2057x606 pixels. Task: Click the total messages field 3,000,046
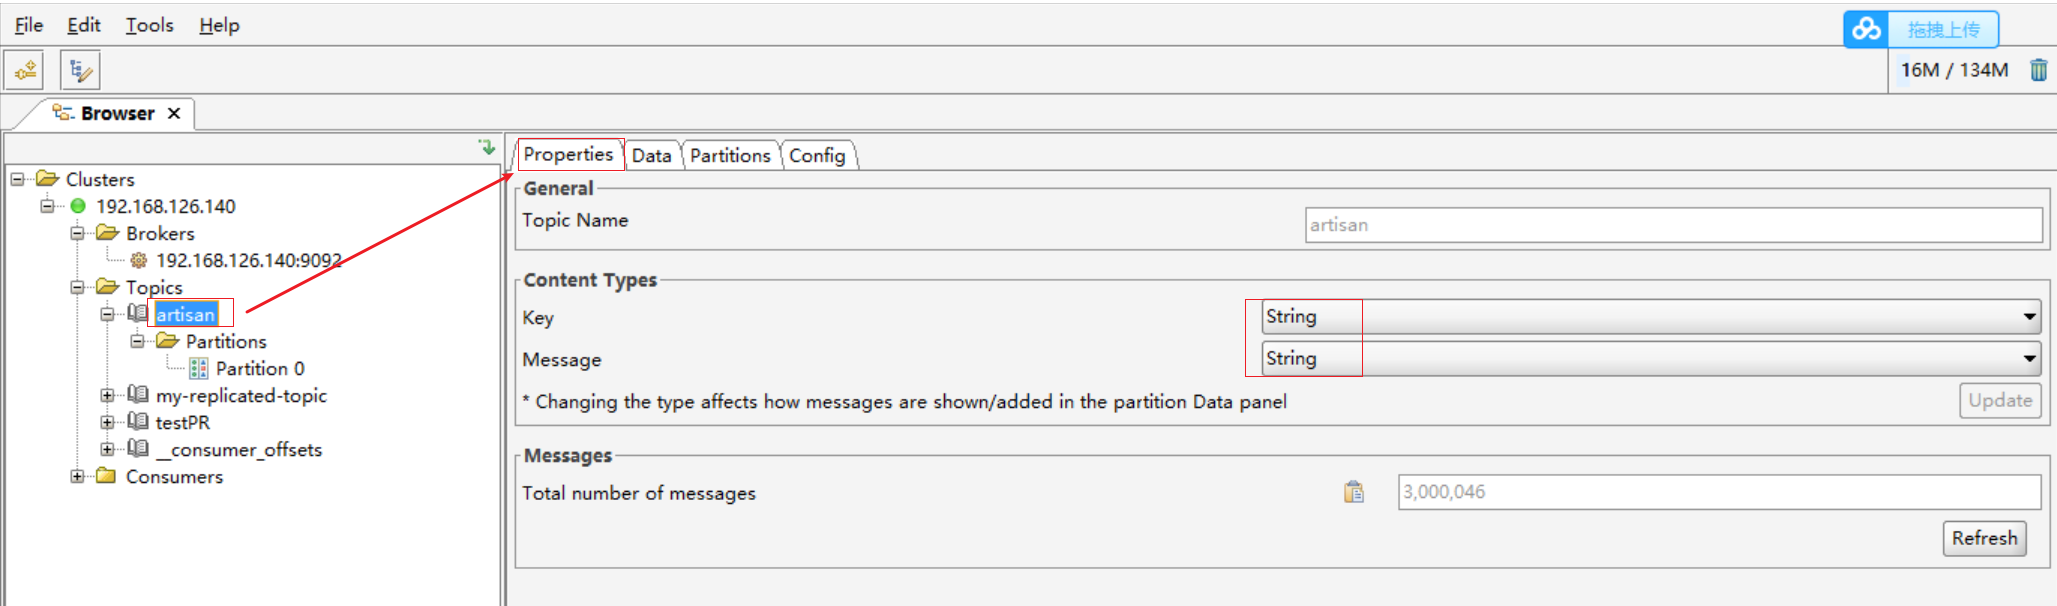tap(1719, 492)
